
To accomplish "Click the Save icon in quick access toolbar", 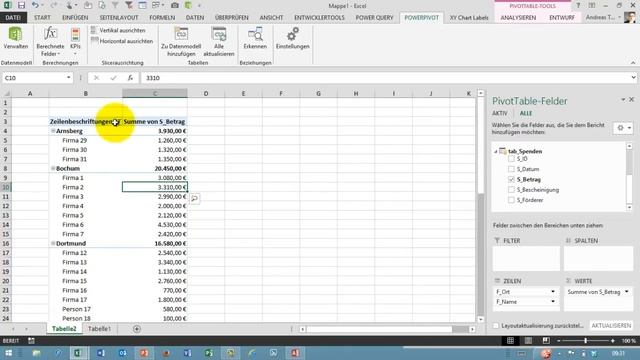I will point(21,6).
